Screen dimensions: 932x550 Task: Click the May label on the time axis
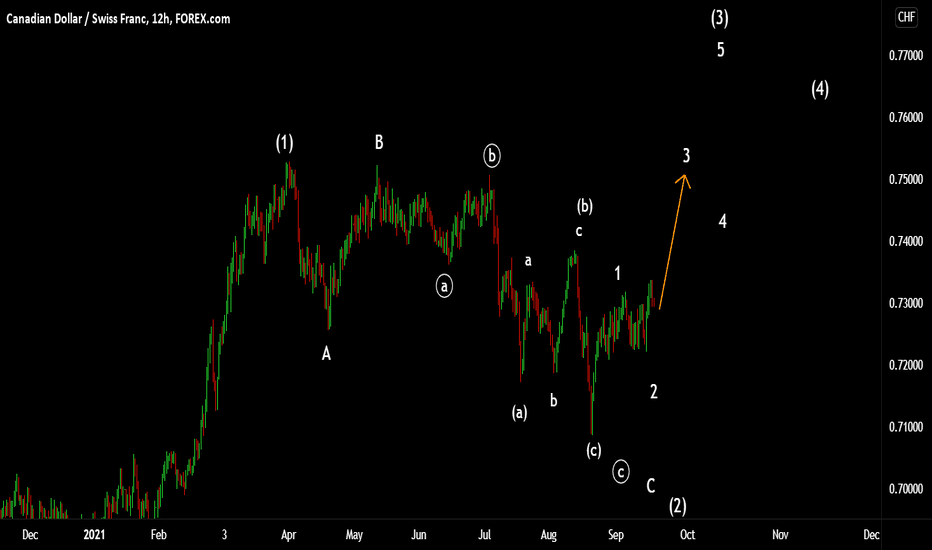pyautogui.click(x=354, y=535)
